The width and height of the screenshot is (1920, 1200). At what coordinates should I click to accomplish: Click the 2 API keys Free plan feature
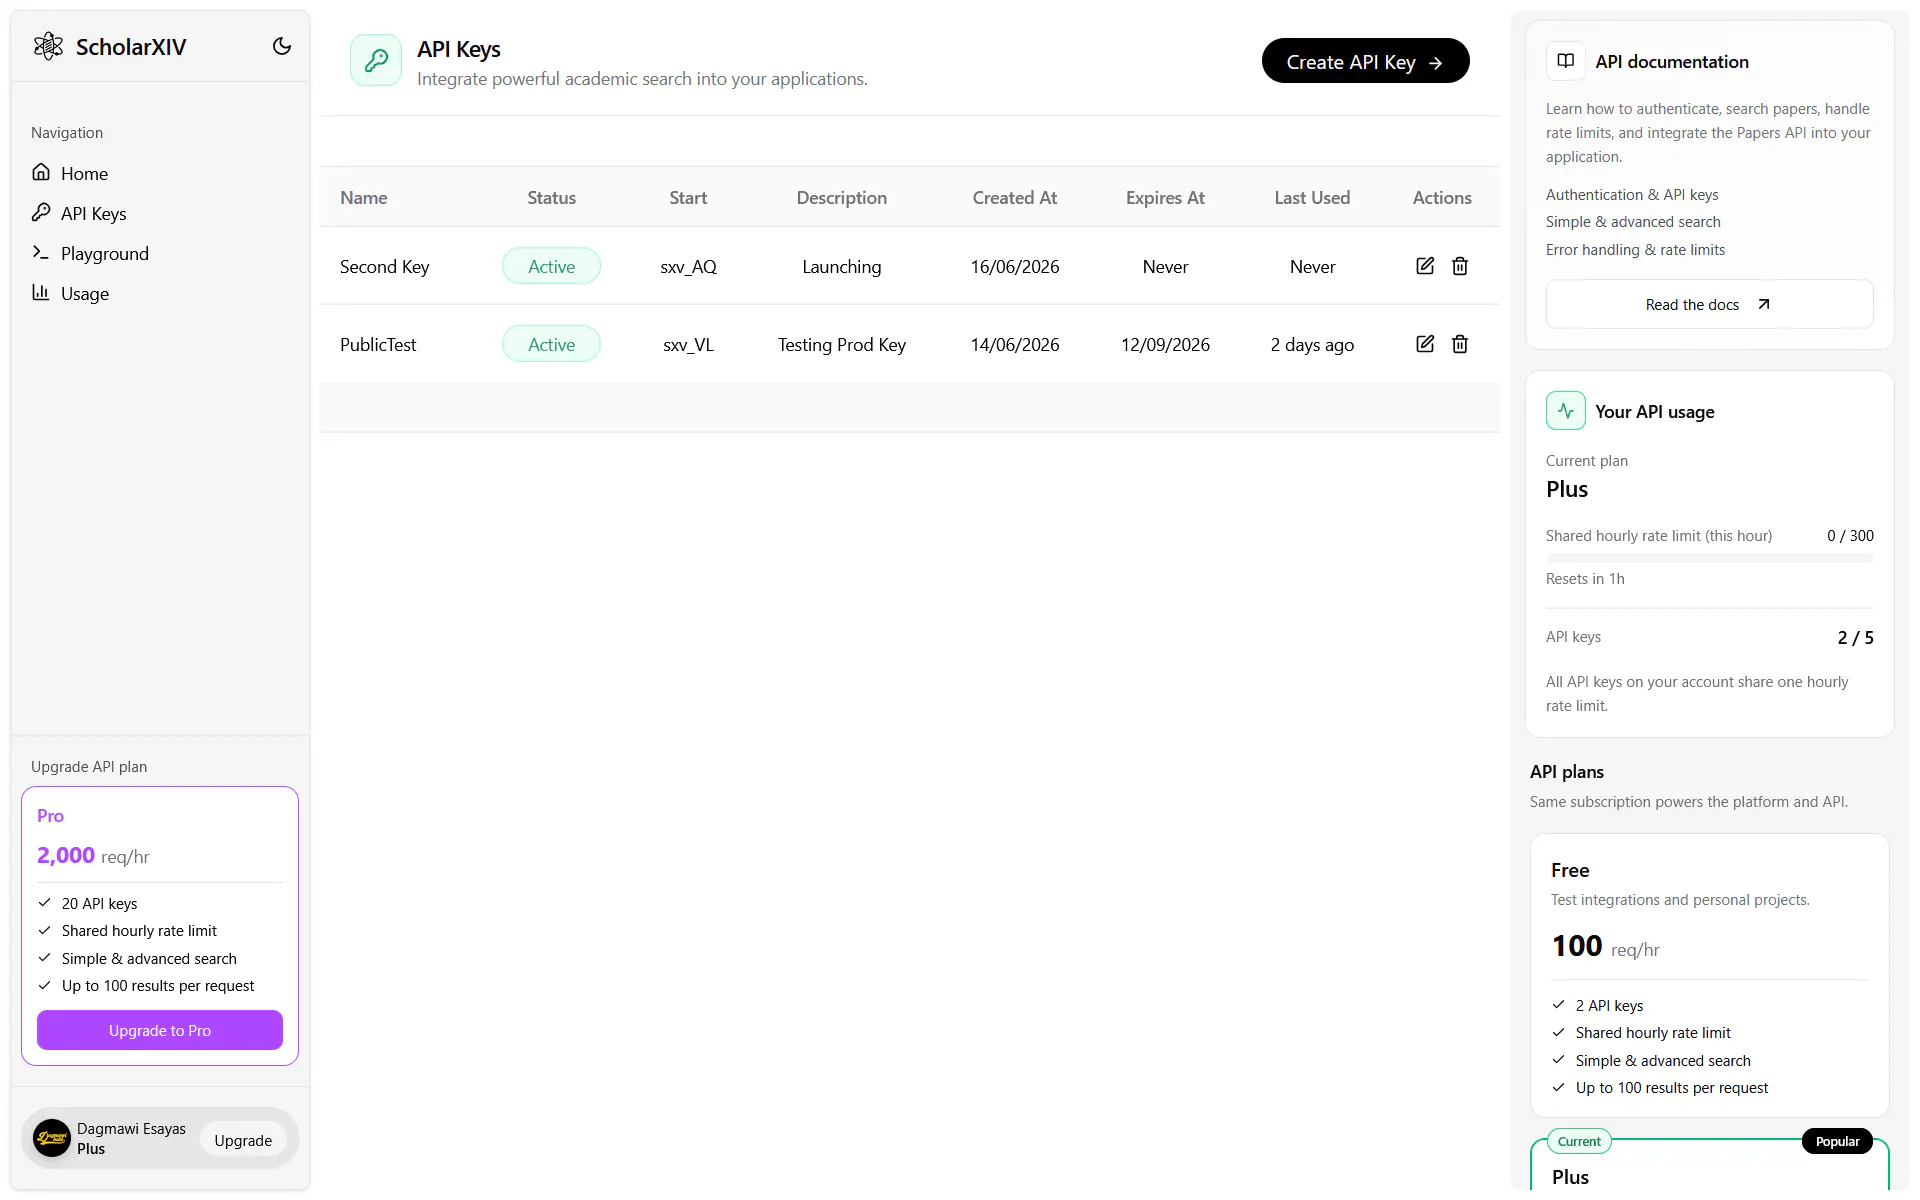tap(1609, 1005)
